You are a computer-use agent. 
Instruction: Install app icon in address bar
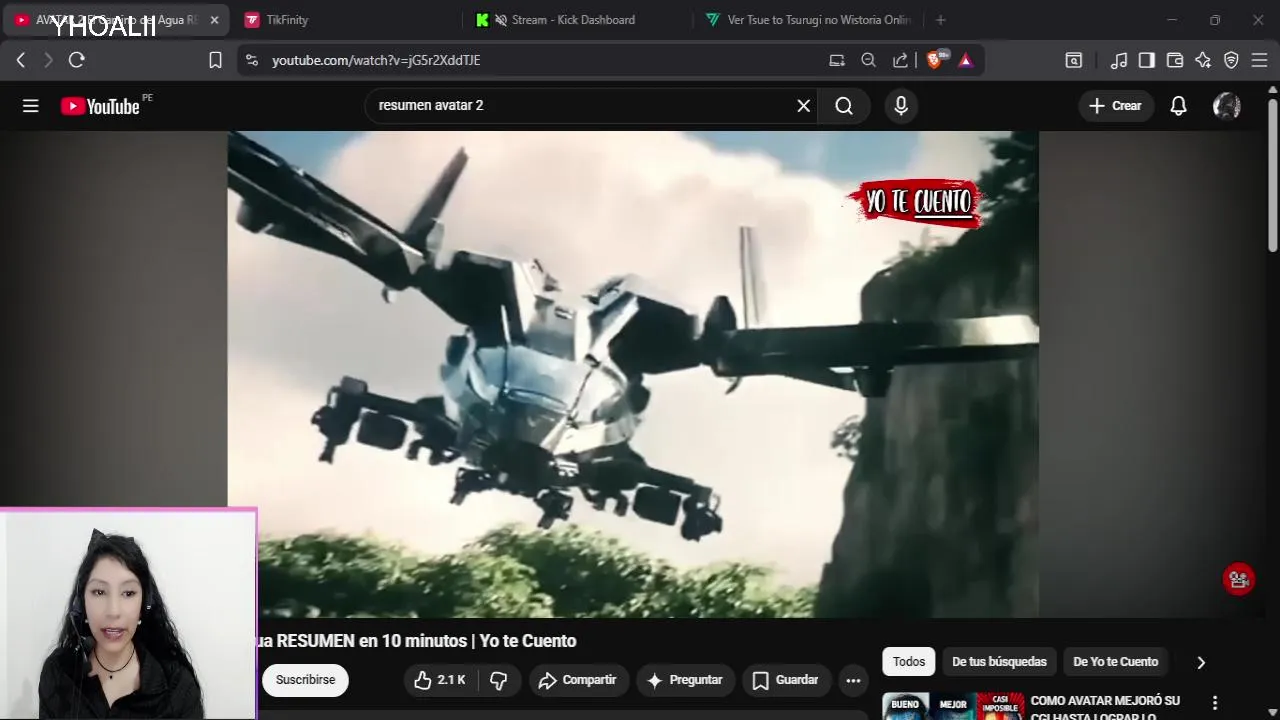(x=837, y=60)
